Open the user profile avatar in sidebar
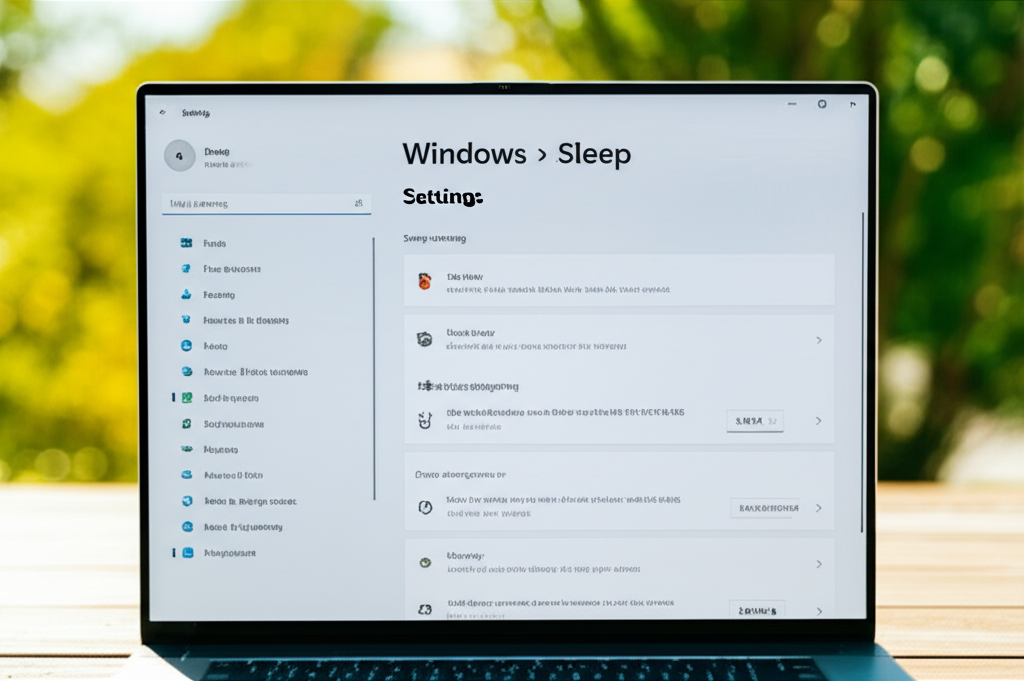 [x=179, y=155]
